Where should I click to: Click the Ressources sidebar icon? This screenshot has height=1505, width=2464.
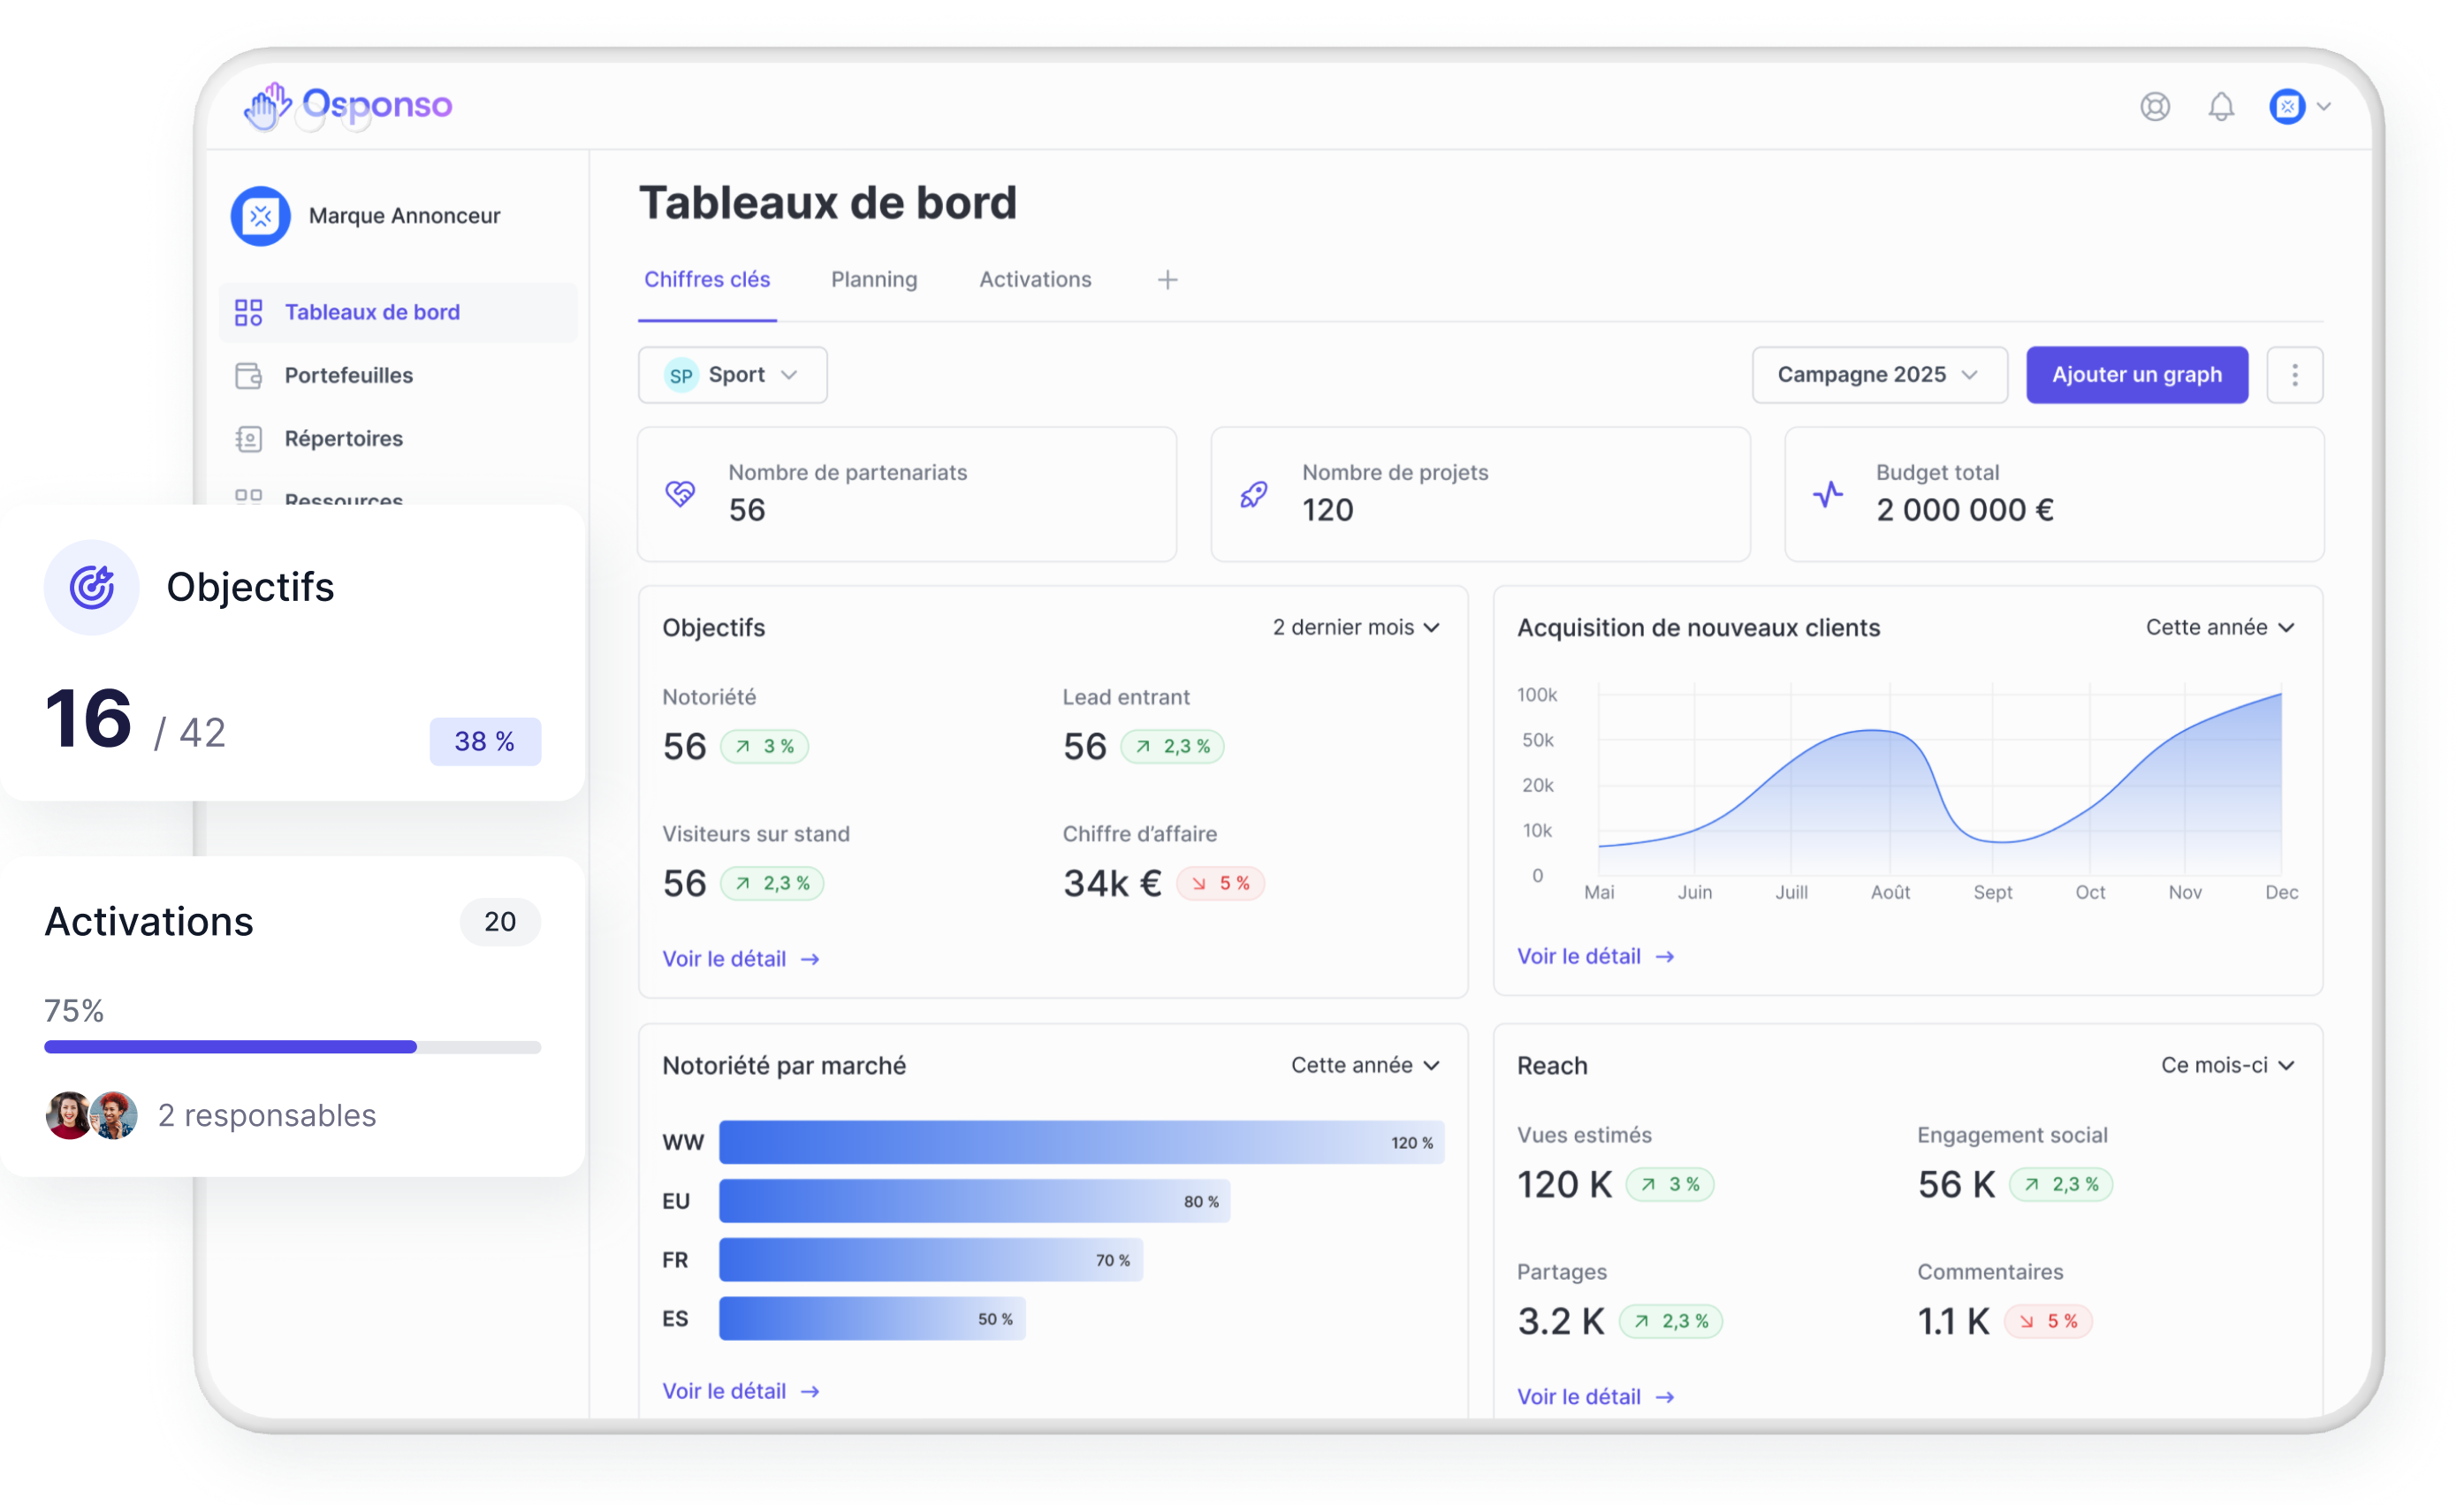pyautogui.click(x=248, y=498)
